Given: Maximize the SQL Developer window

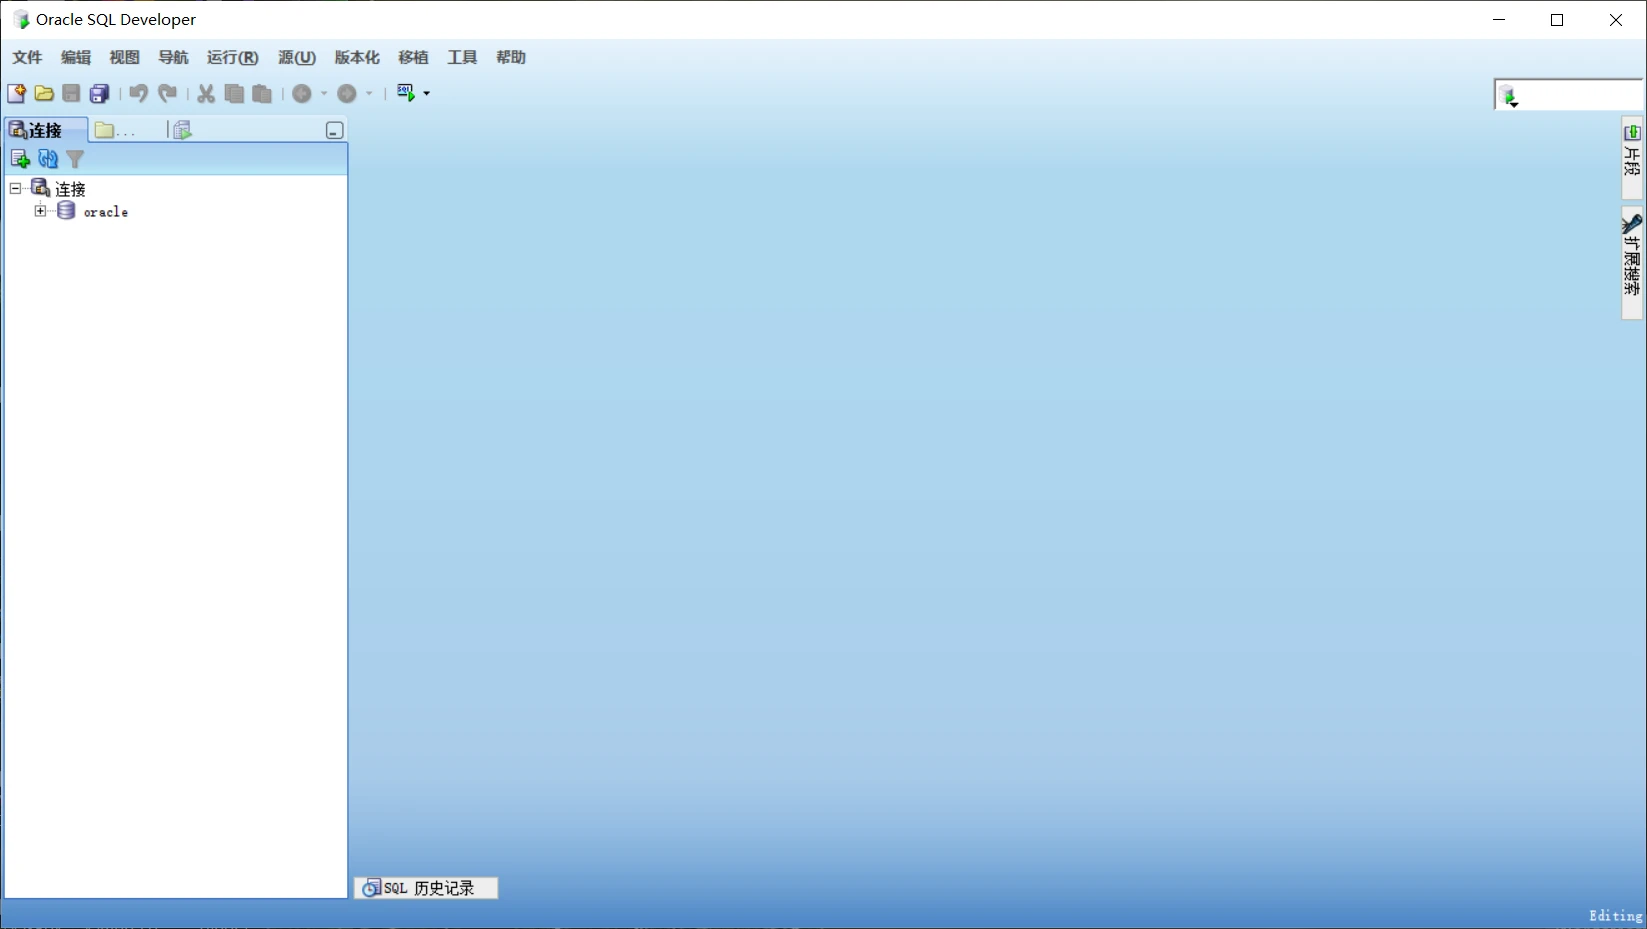Looking at the screenshot, I should tap(1557, 20).
